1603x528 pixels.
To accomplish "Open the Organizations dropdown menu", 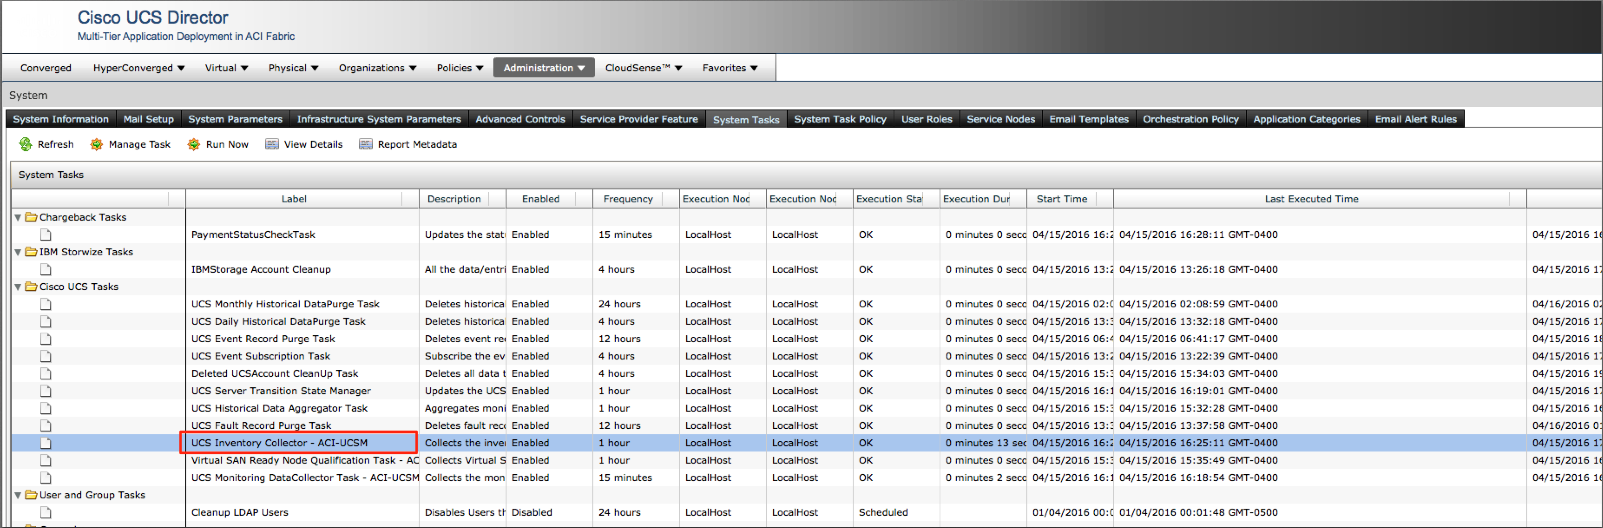I will (377, 68).
